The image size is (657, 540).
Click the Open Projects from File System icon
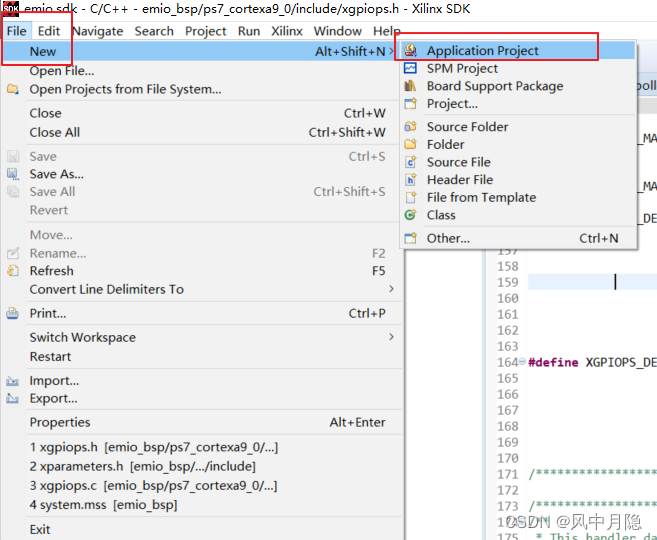(x=13, y=89)
